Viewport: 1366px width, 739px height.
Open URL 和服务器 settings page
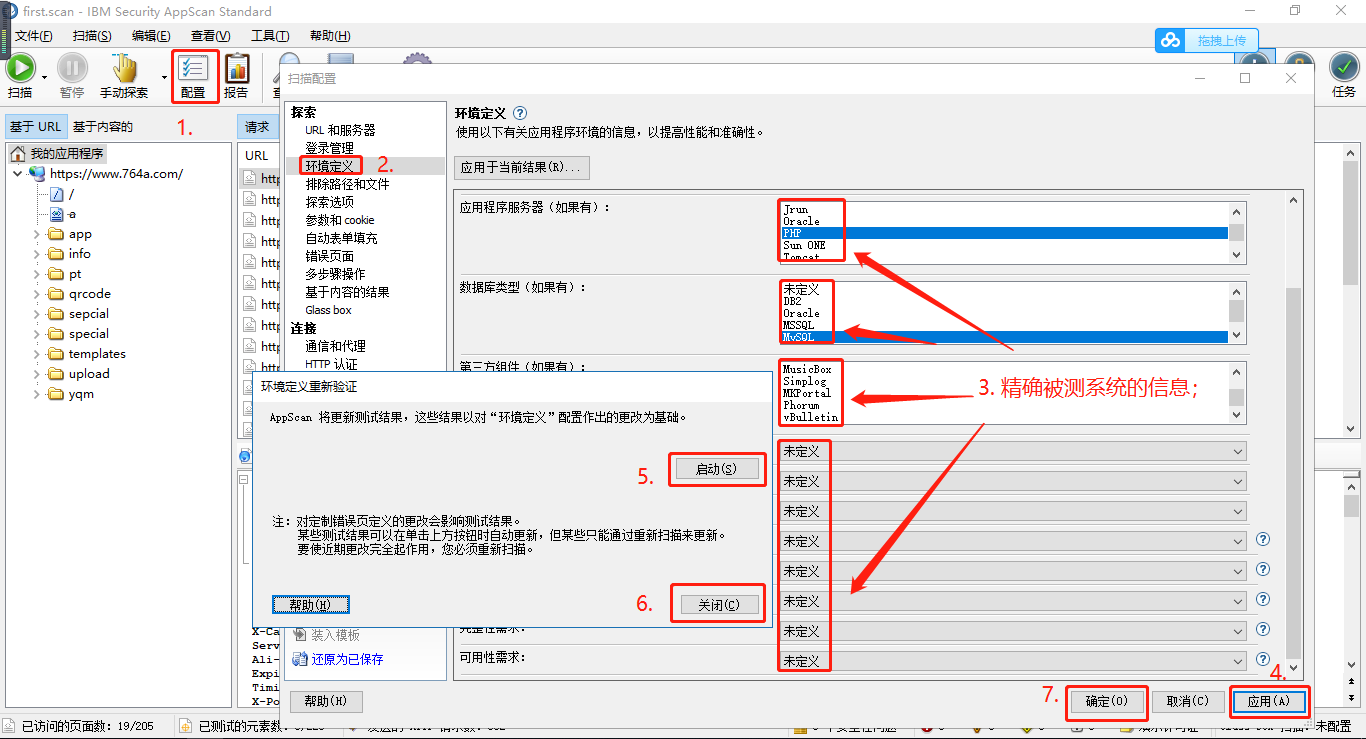pyautogui.click(x=340, y=130)
